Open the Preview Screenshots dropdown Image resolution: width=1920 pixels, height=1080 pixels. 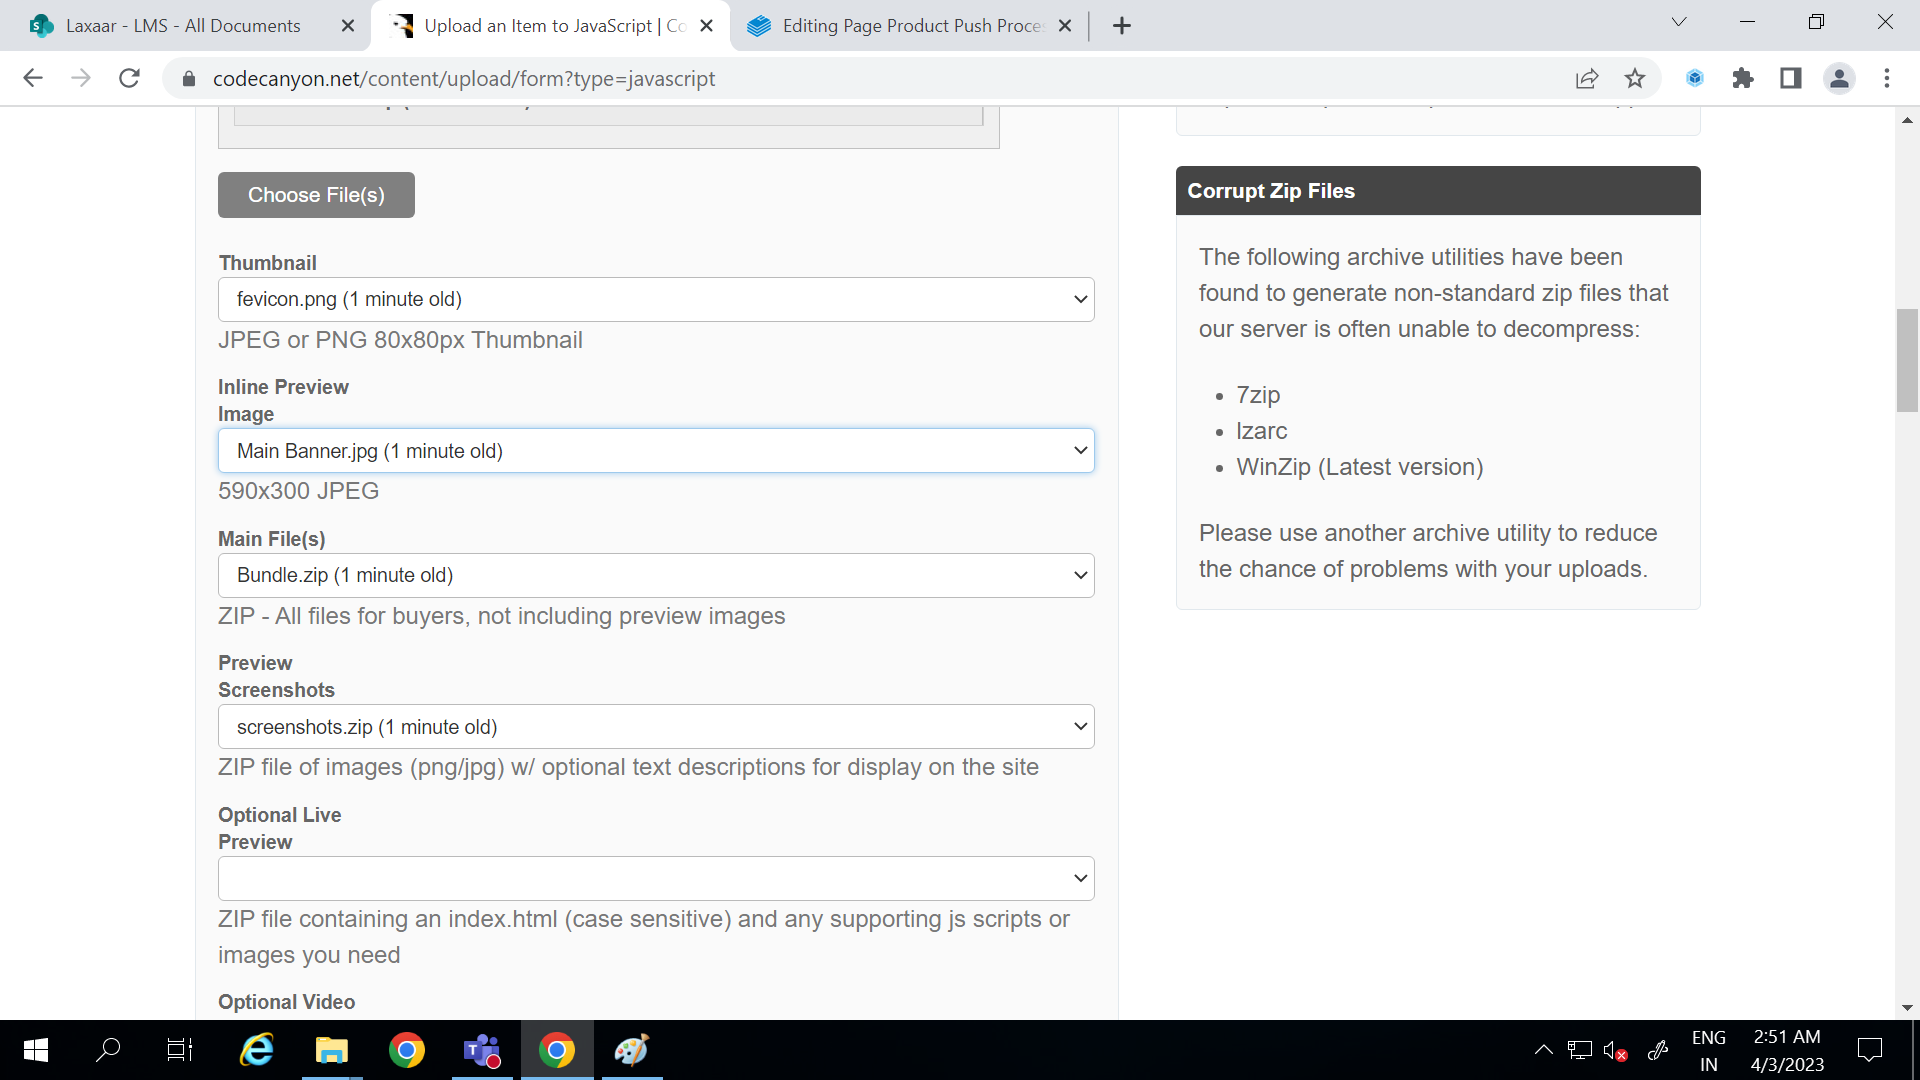[x=656, y=727]
